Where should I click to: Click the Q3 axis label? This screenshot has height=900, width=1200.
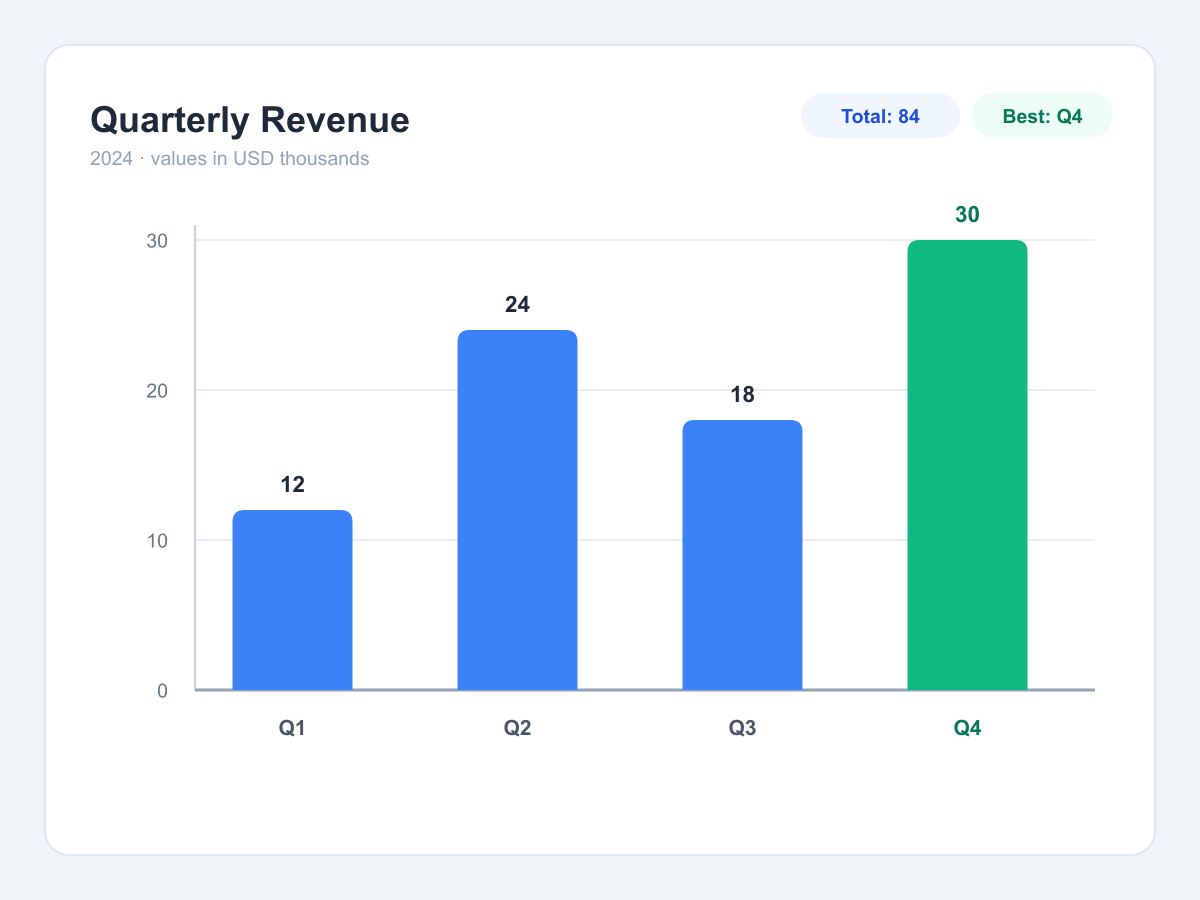click(742, 728)
